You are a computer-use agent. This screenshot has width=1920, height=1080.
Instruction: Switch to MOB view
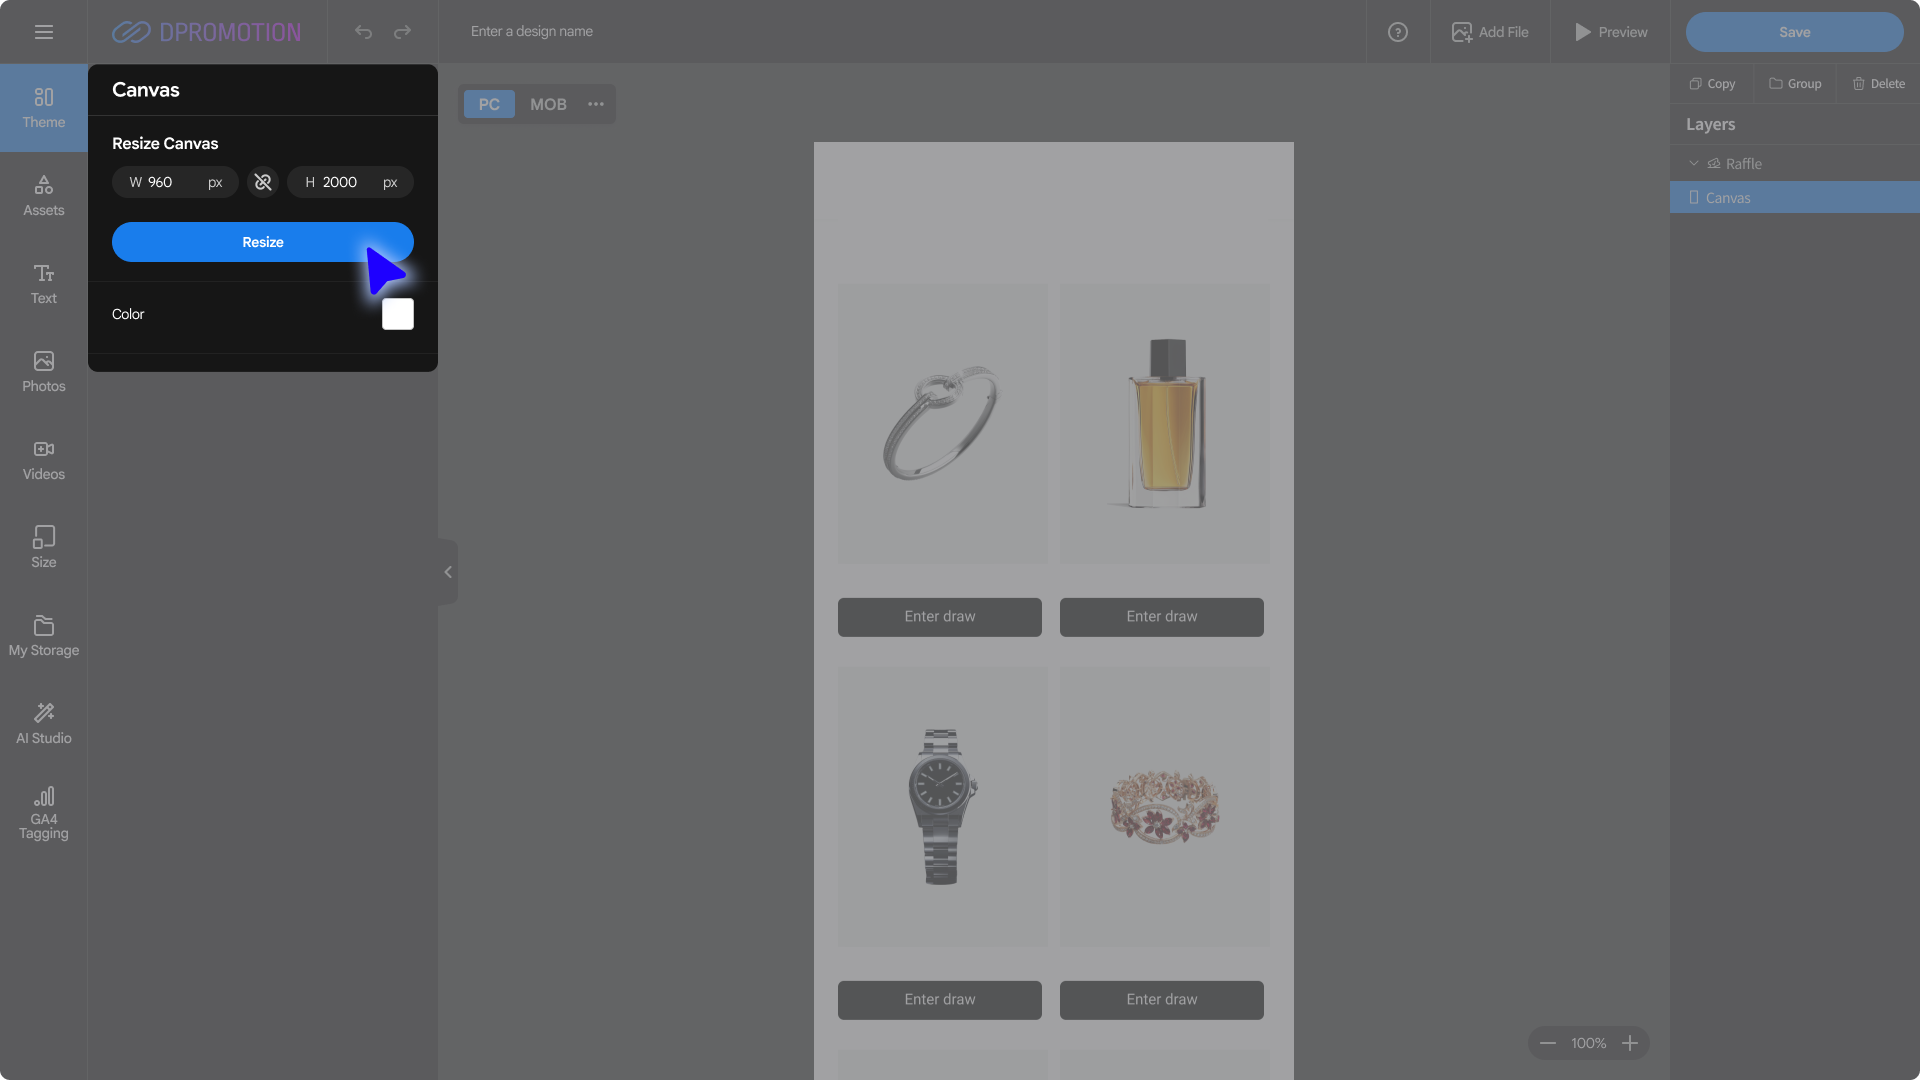(548, 104)
